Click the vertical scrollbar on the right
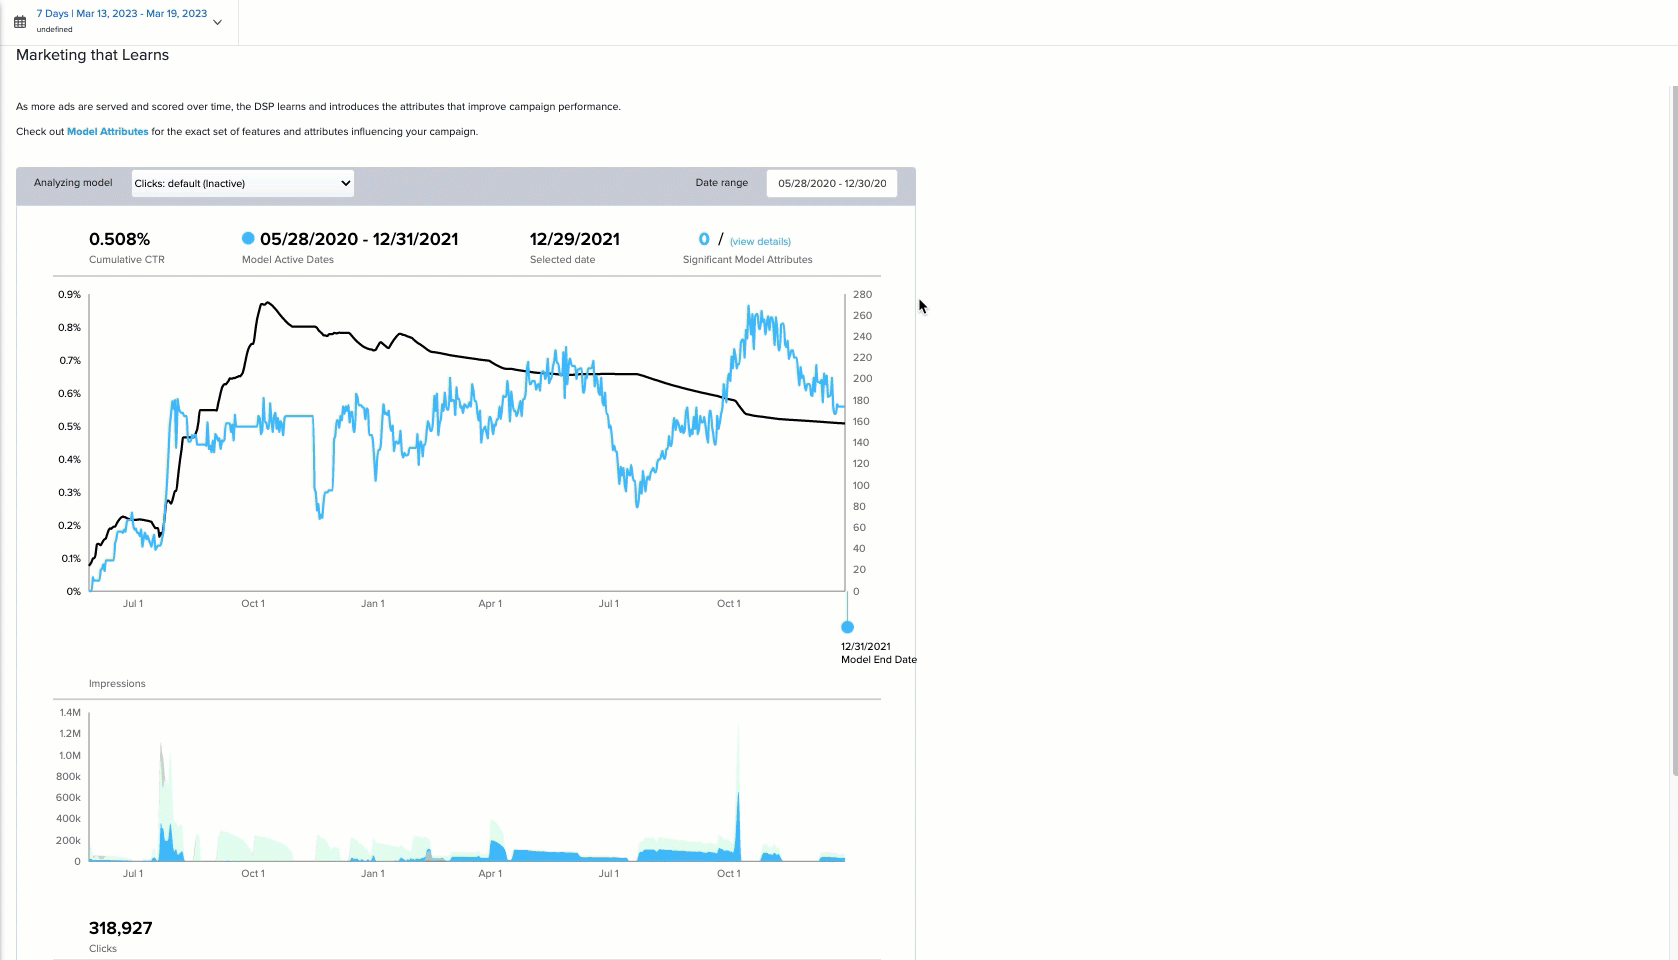 (1673, 430)
